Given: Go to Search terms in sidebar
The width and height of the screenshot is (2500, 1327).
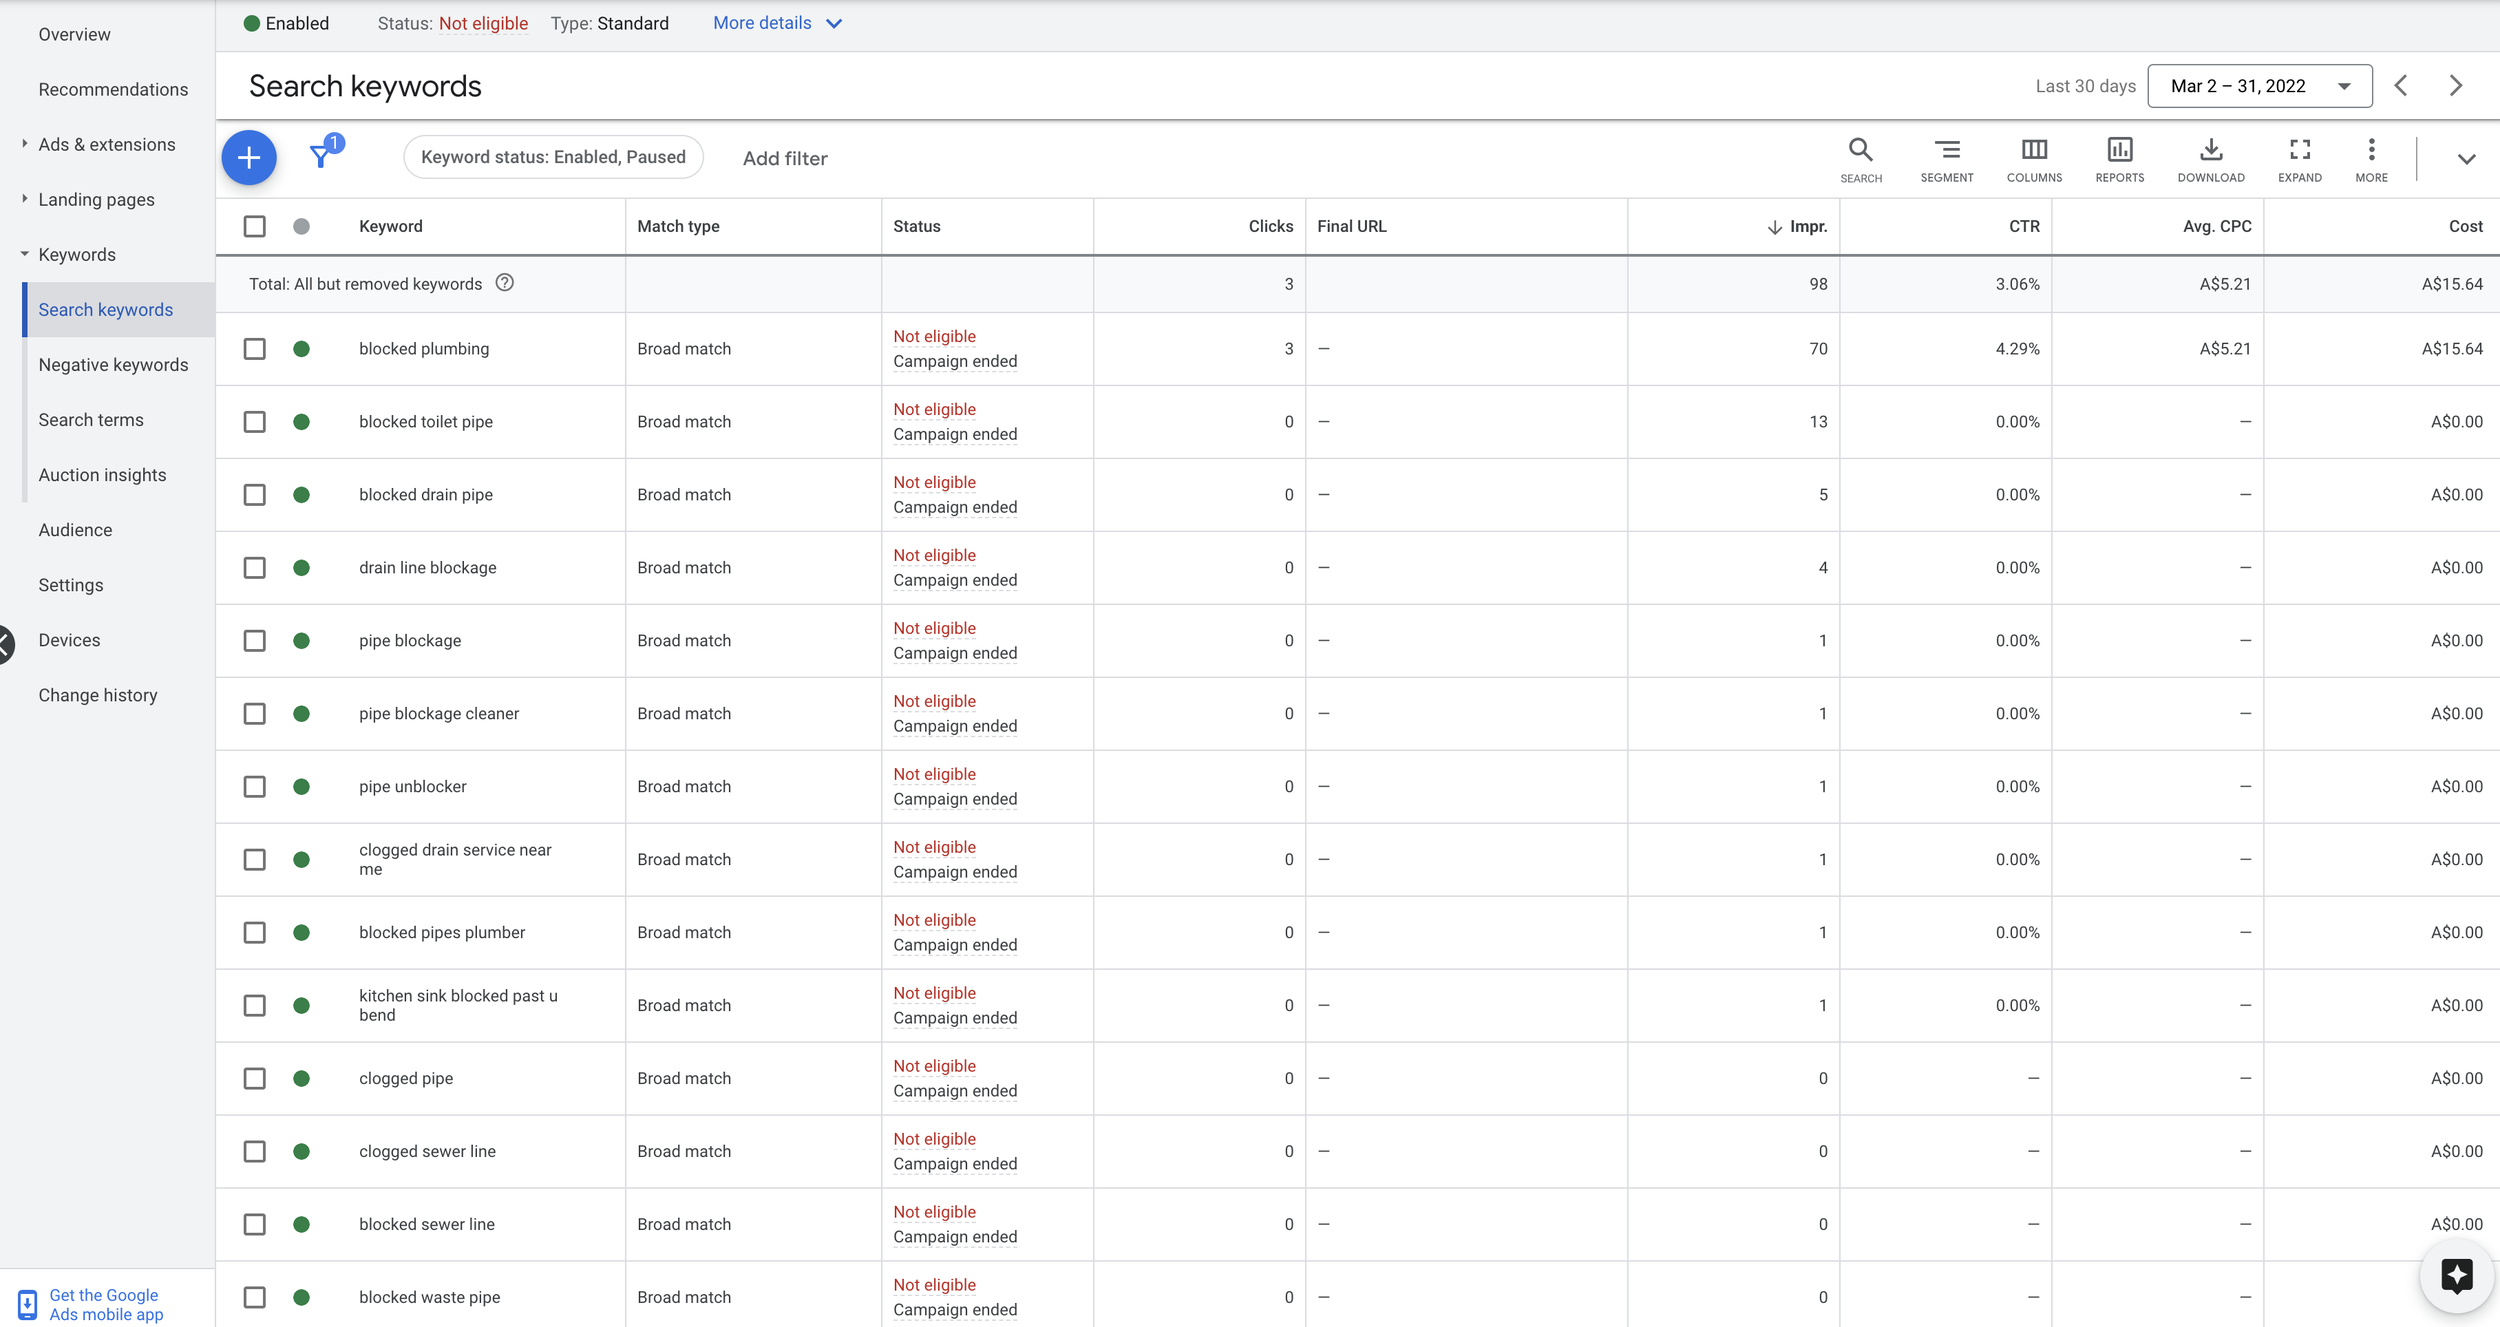Looking at the screenshot, I should click(x=91, y=420).
